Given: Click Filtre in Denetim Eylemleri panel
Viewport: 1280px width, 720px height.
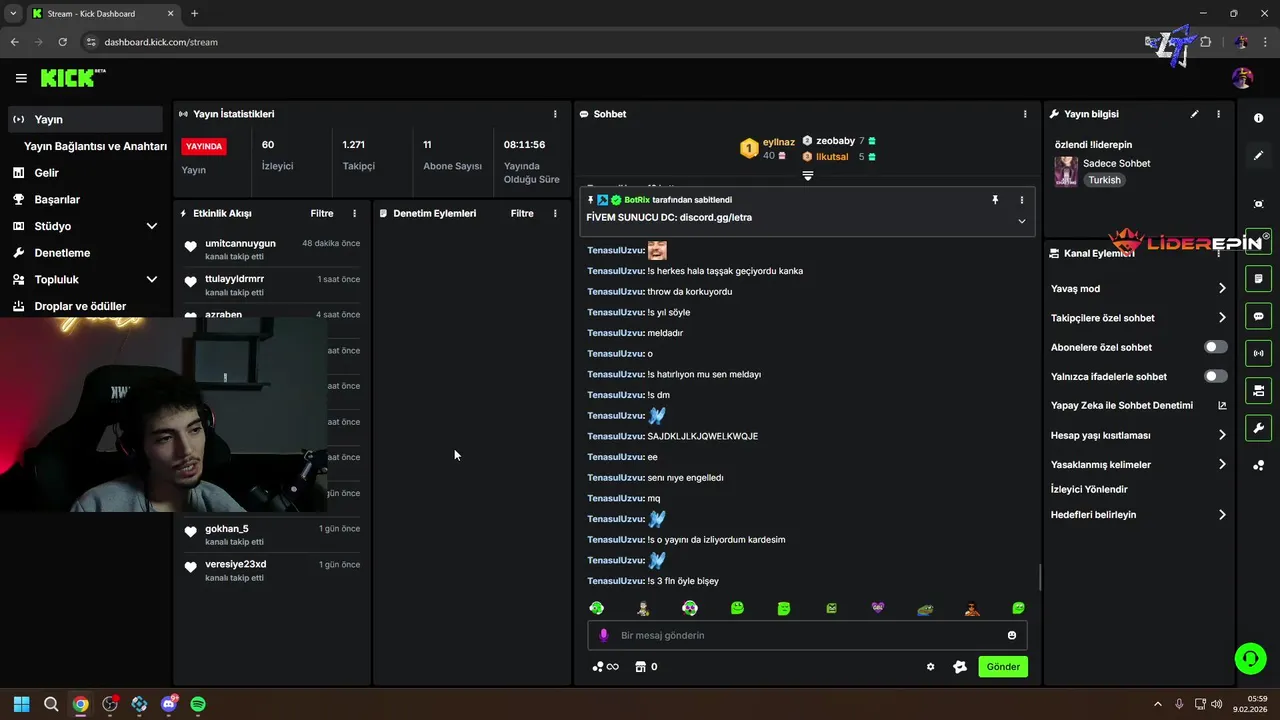Looking at the screenshot, I should pos(522,213).
